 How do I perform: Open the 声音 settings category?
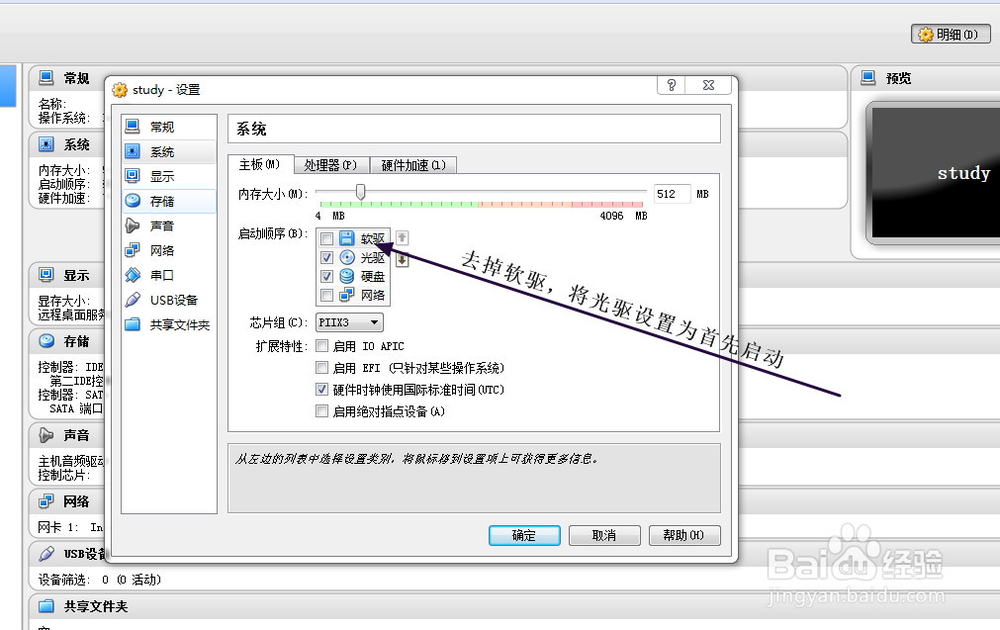(x=169, y=226)
